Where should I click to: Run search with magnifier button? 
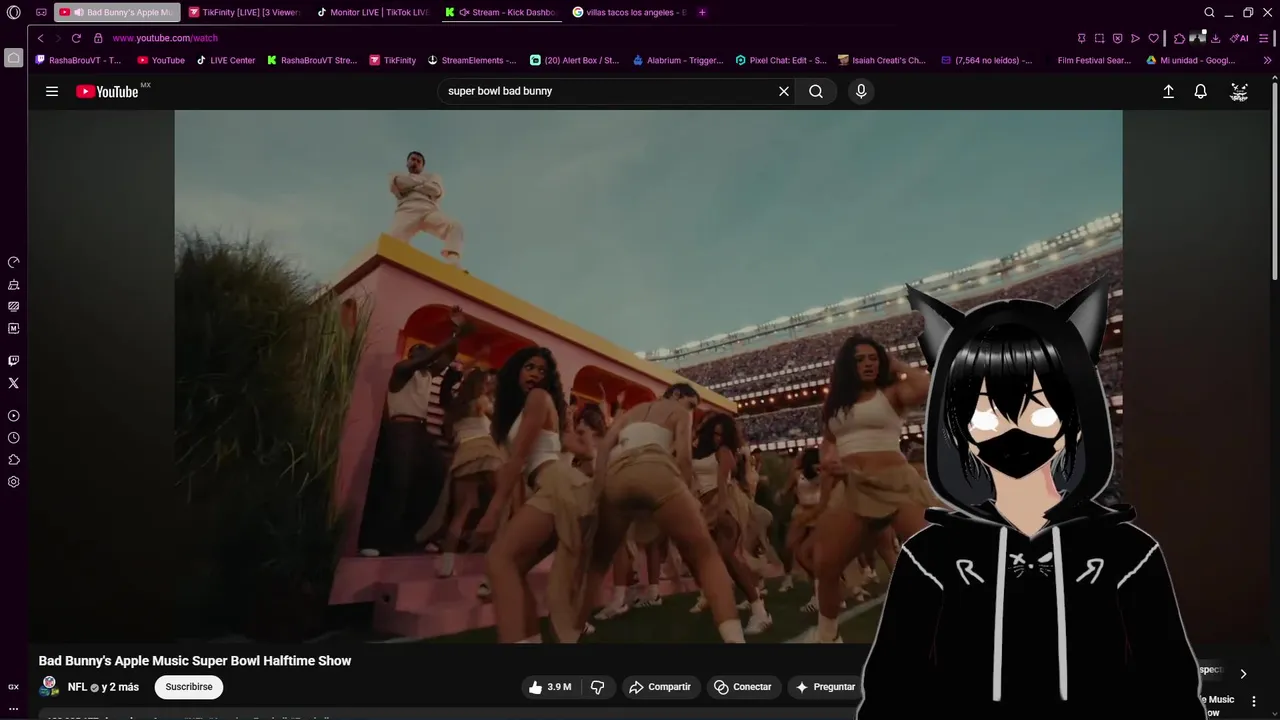816,91
